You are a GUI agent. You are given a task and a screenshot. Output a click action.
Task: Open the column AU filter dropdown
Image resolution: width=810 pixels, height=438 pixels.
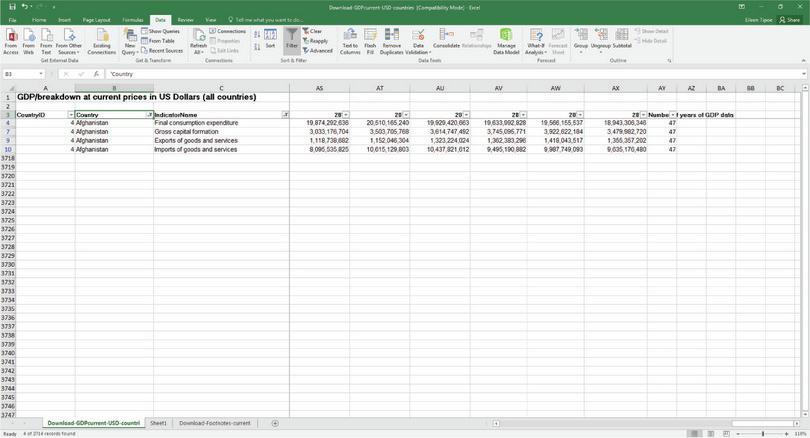(466, 115)
